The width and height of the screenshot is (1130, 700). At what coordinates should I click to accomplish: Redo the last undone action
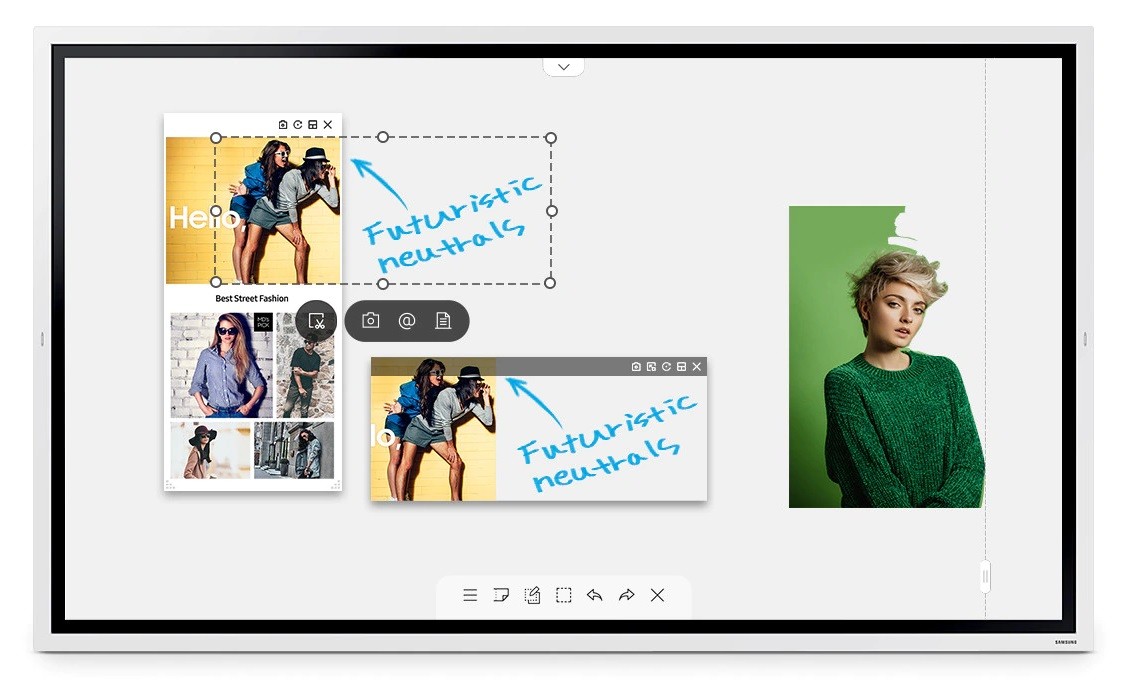[x=626, y=595]
